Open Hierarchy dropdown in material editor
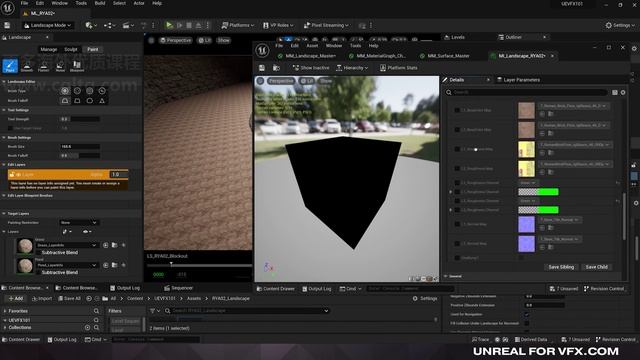 tap(352, 68)
